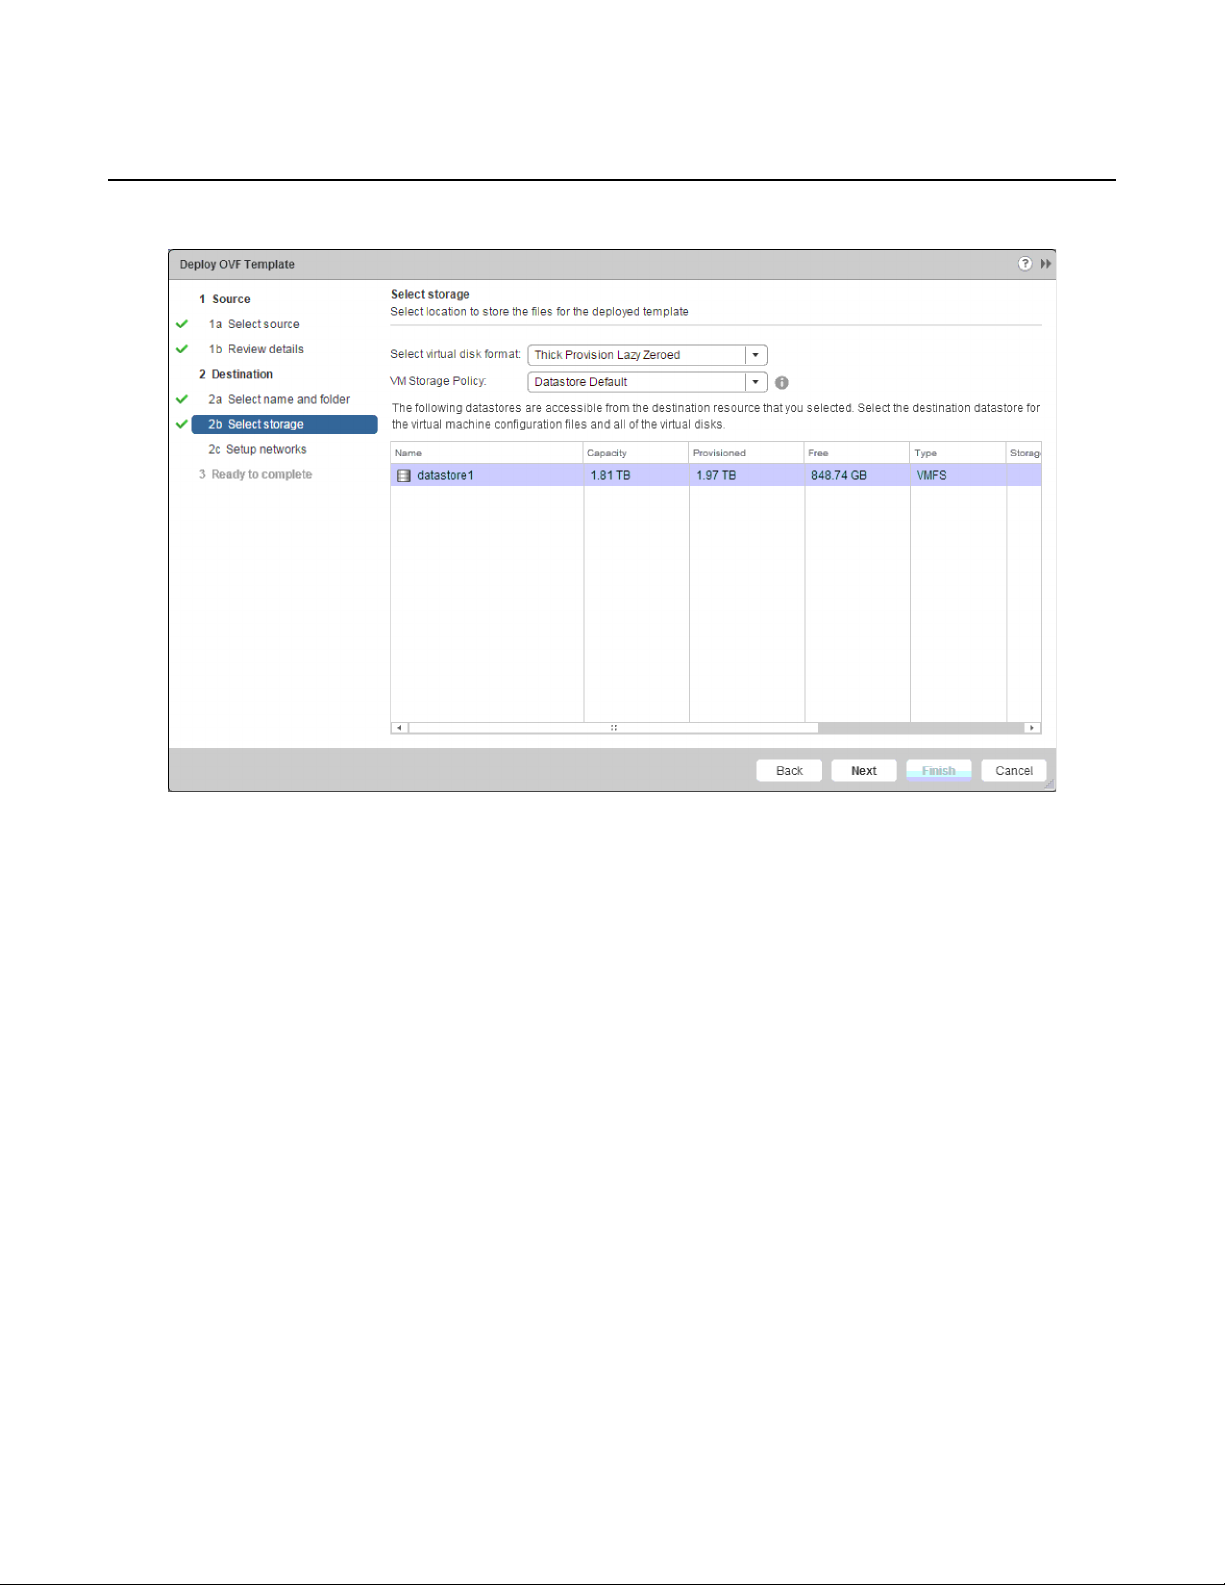Go to step 1b Review details
The image size is (1225, 1585).
(x=256, y=349)
